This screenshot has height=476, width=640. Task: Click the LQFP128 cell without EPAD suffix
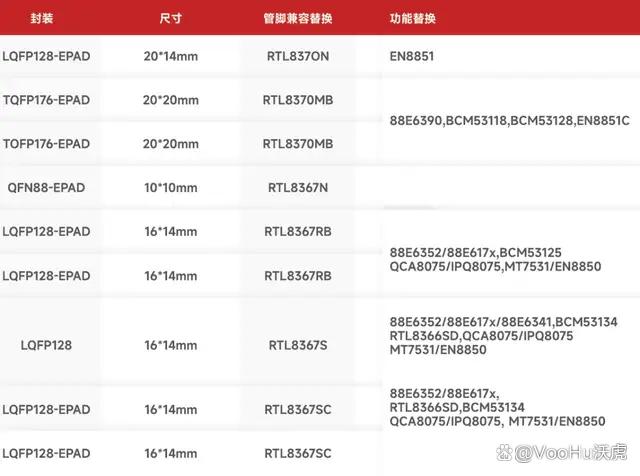46,345
